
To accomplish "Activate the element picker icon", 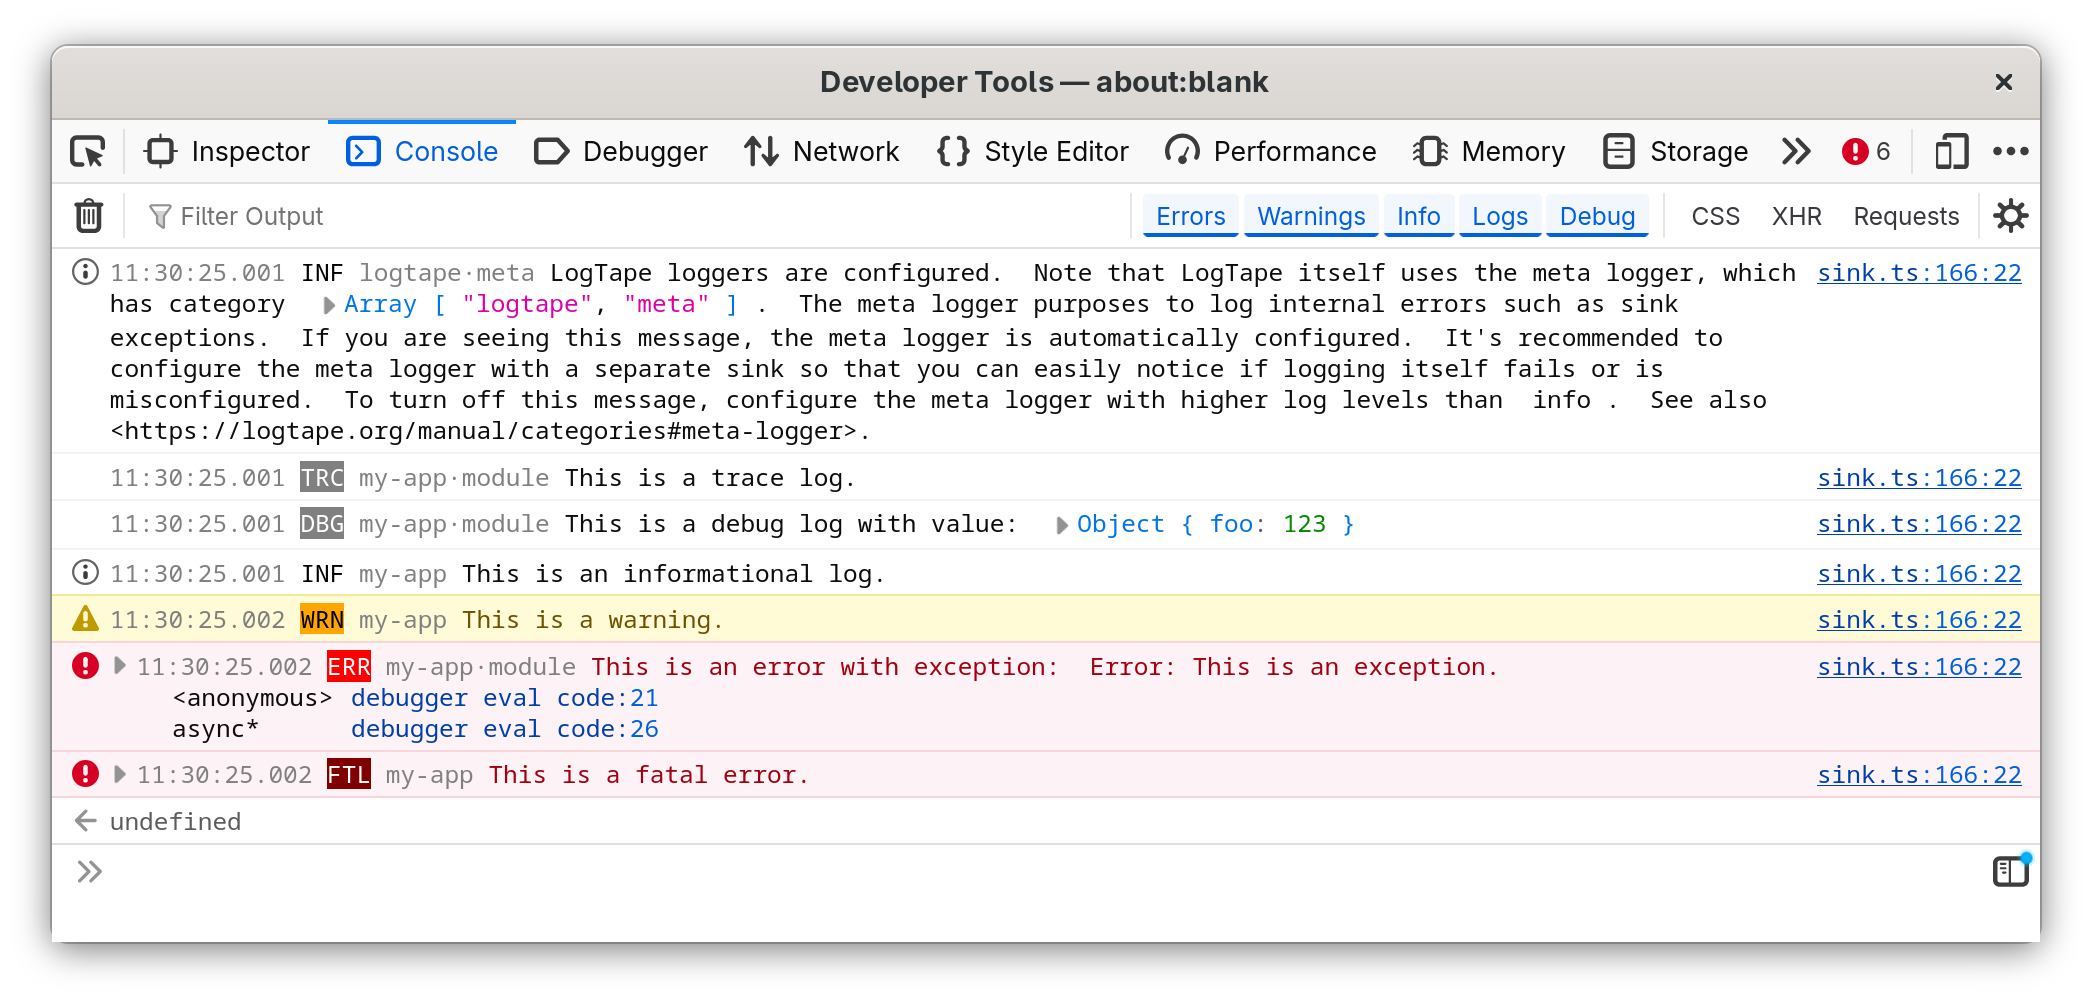I will [88, 152].
